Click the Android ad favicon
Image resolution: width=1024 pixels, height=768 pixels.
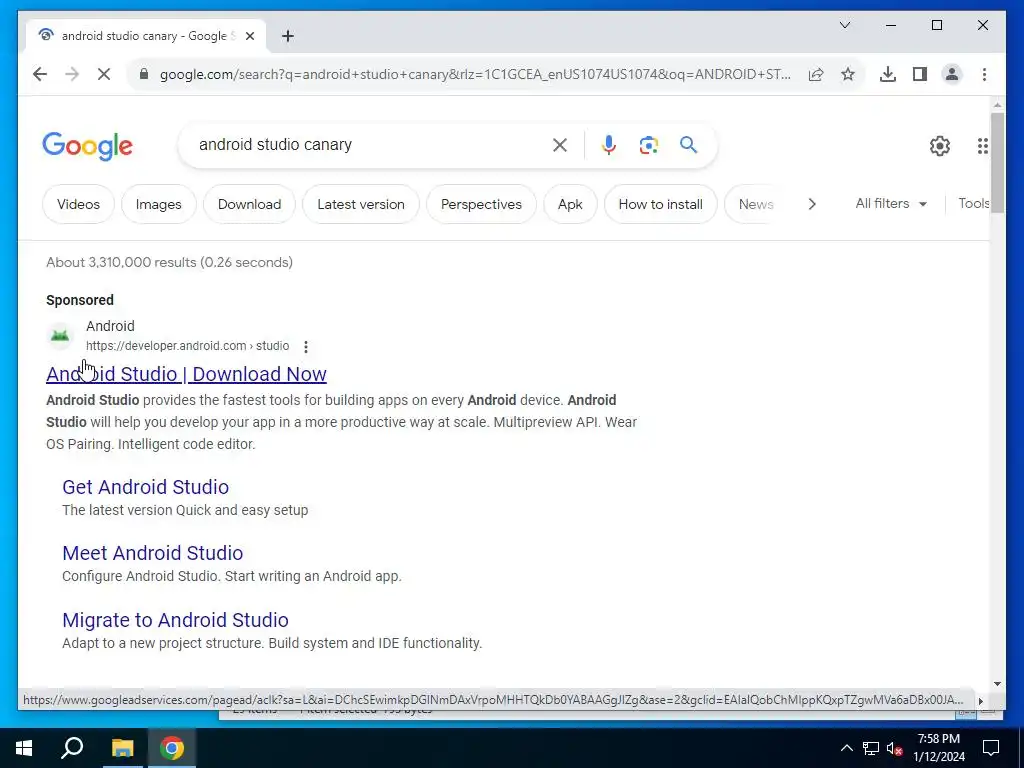[60, 336]
